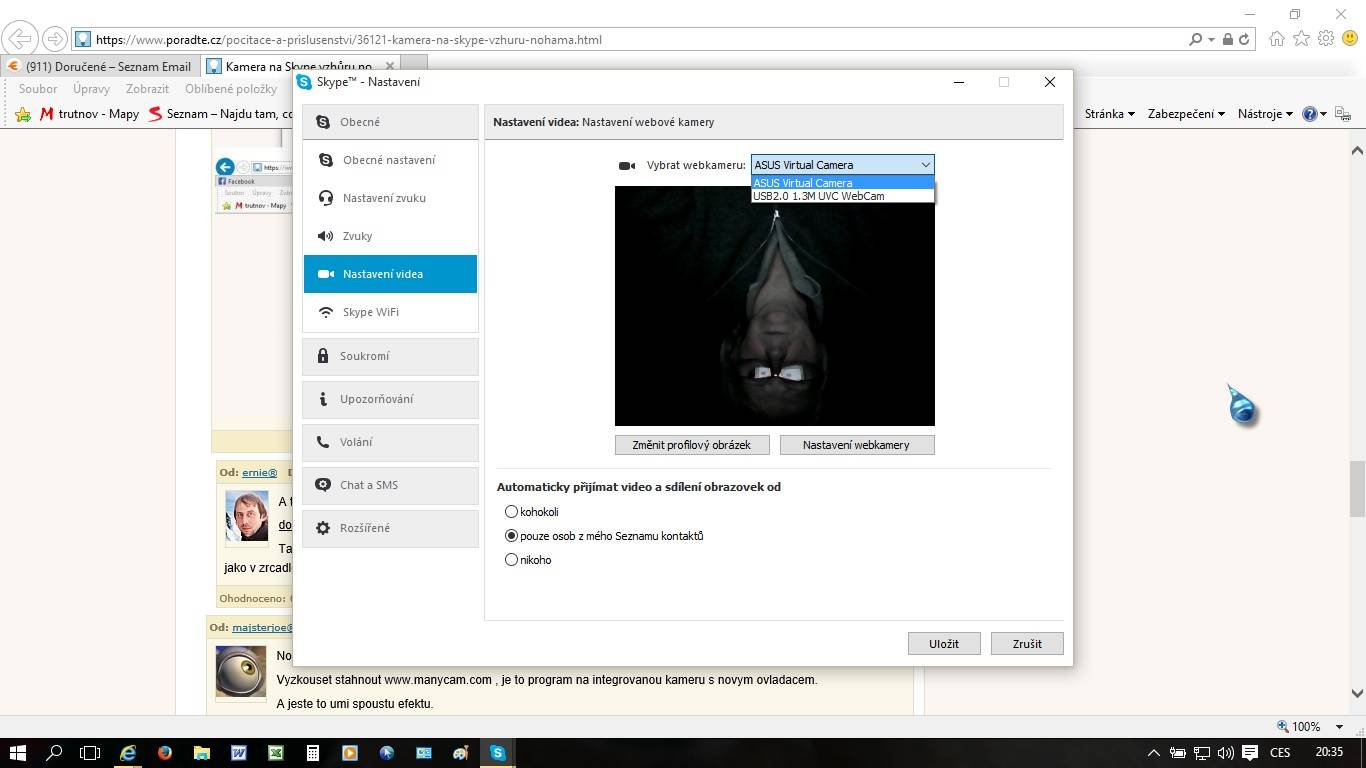The height and width of the screenshot is (768, 1366).
Task: Open the Nastavení zvuku settings page
Action: [390, 198]
